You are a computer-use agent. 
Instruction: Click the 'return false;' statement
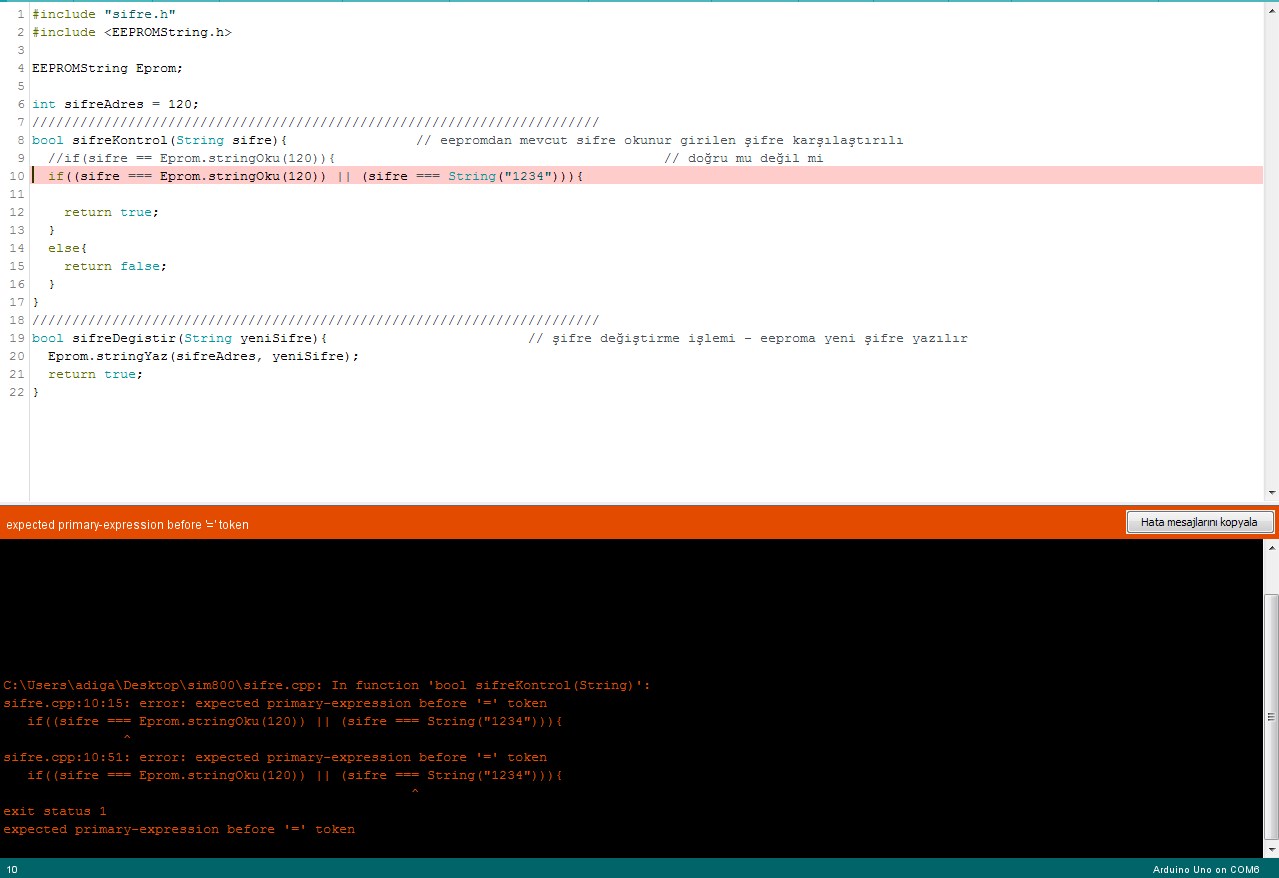click(x=115, y=266)
